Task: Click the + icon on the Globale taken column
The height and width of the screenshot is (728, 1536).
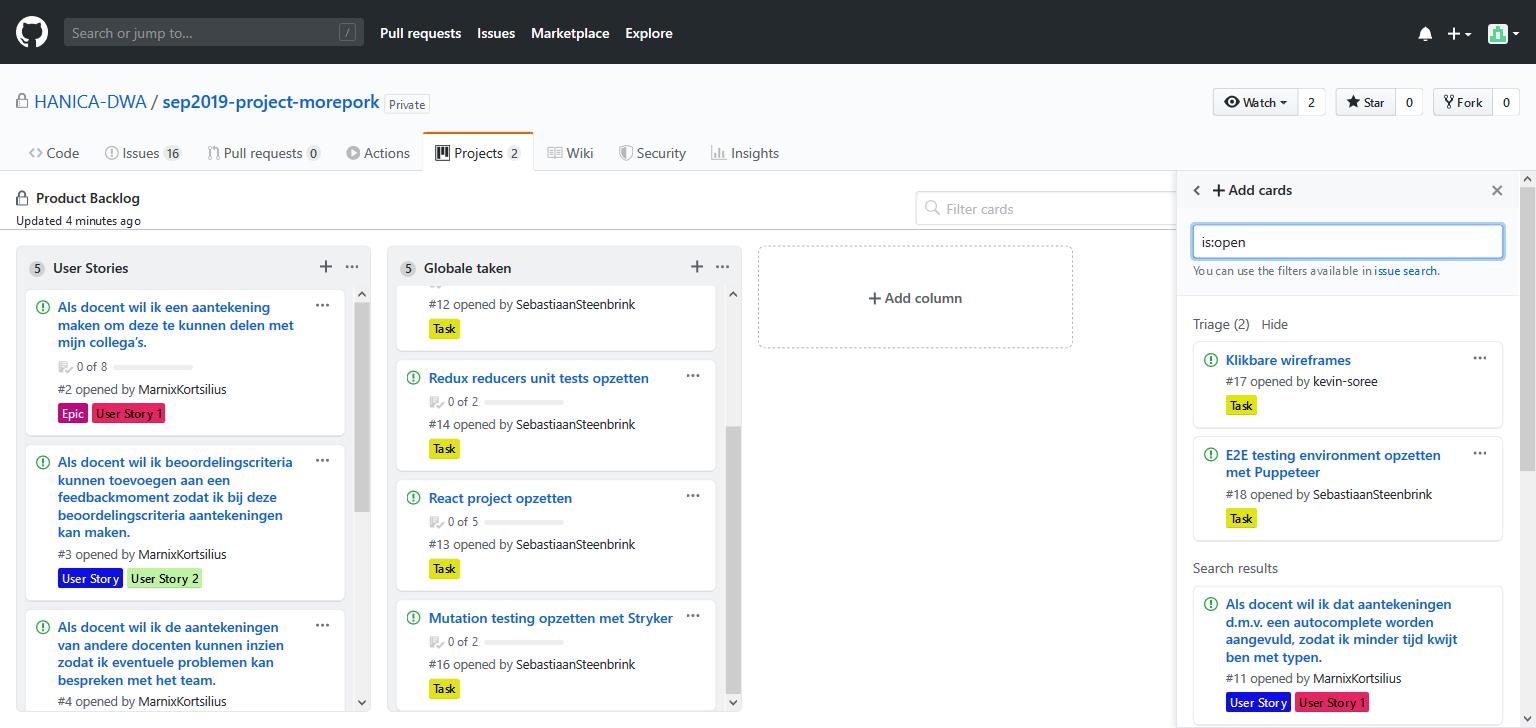Action: [696, 267]
